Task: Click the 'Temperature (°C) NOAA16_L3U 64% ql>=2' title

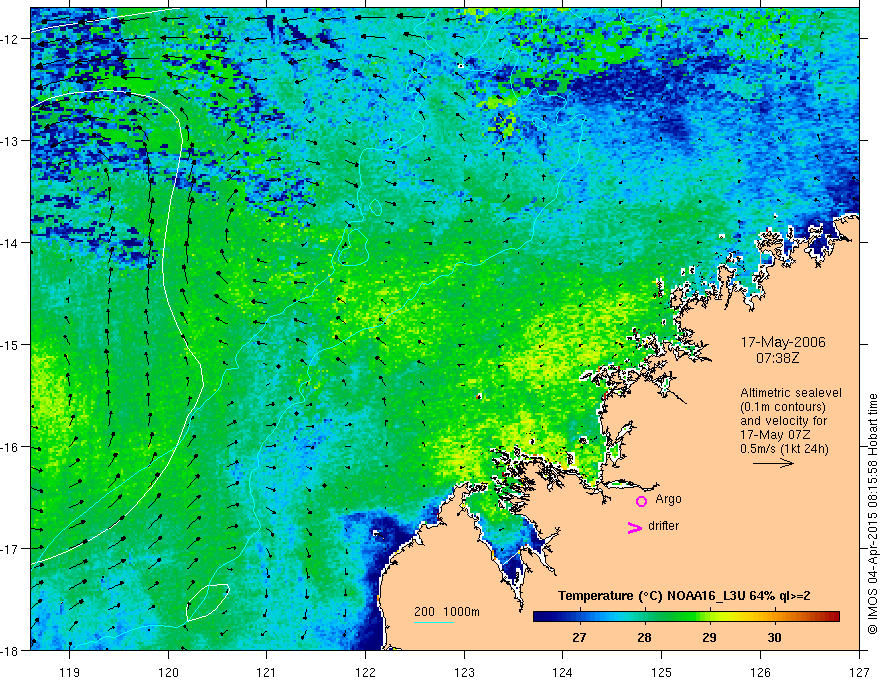Action: (684, 596)
